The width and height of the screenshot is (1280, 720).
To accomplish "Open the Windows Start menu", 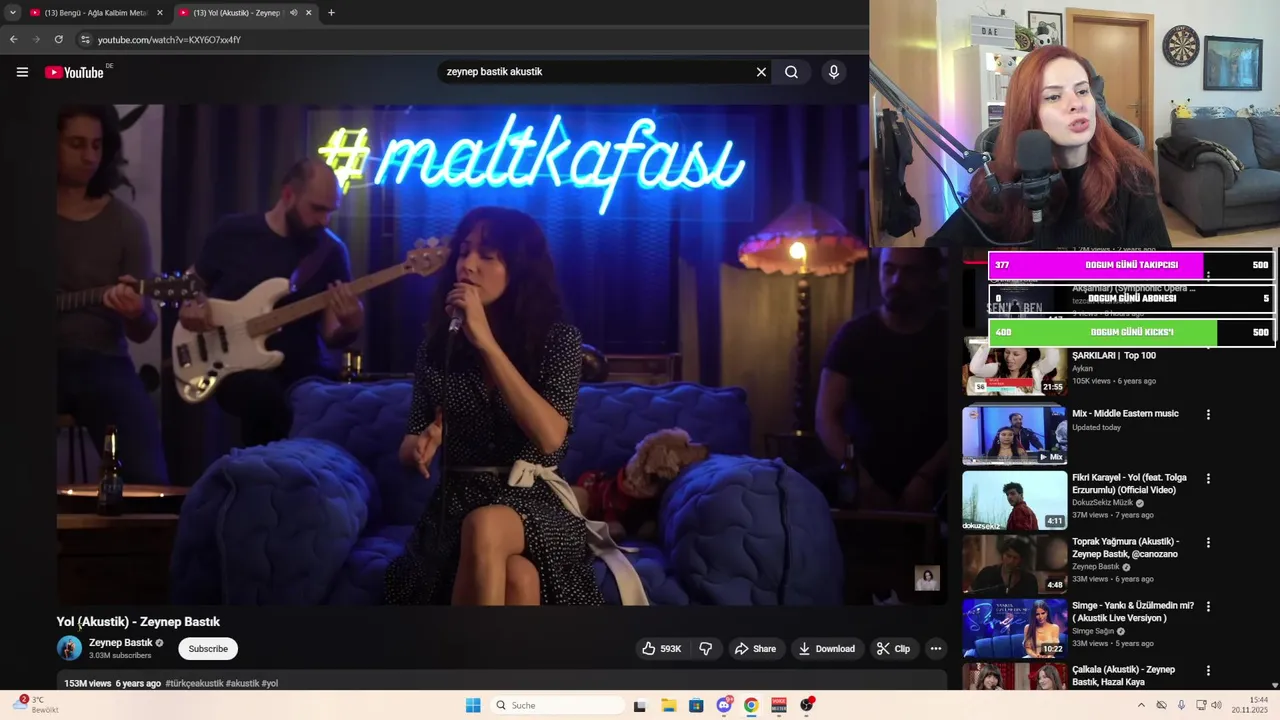I will 473,705.
